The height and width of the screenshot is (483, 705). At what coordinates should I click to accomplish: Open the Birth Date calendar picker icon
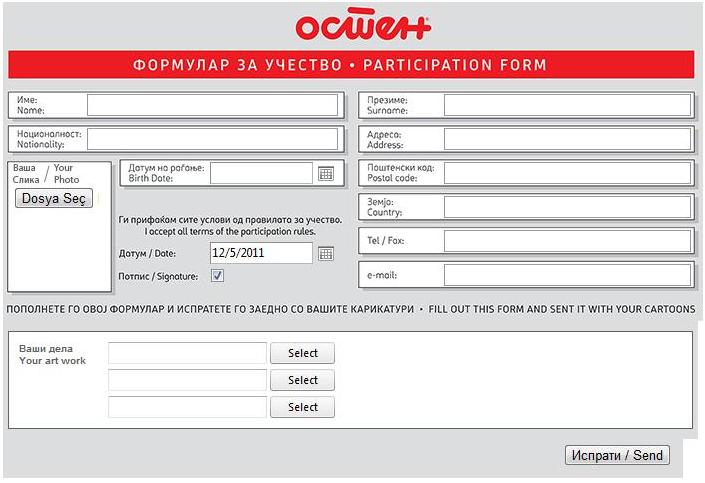point(326,174)
